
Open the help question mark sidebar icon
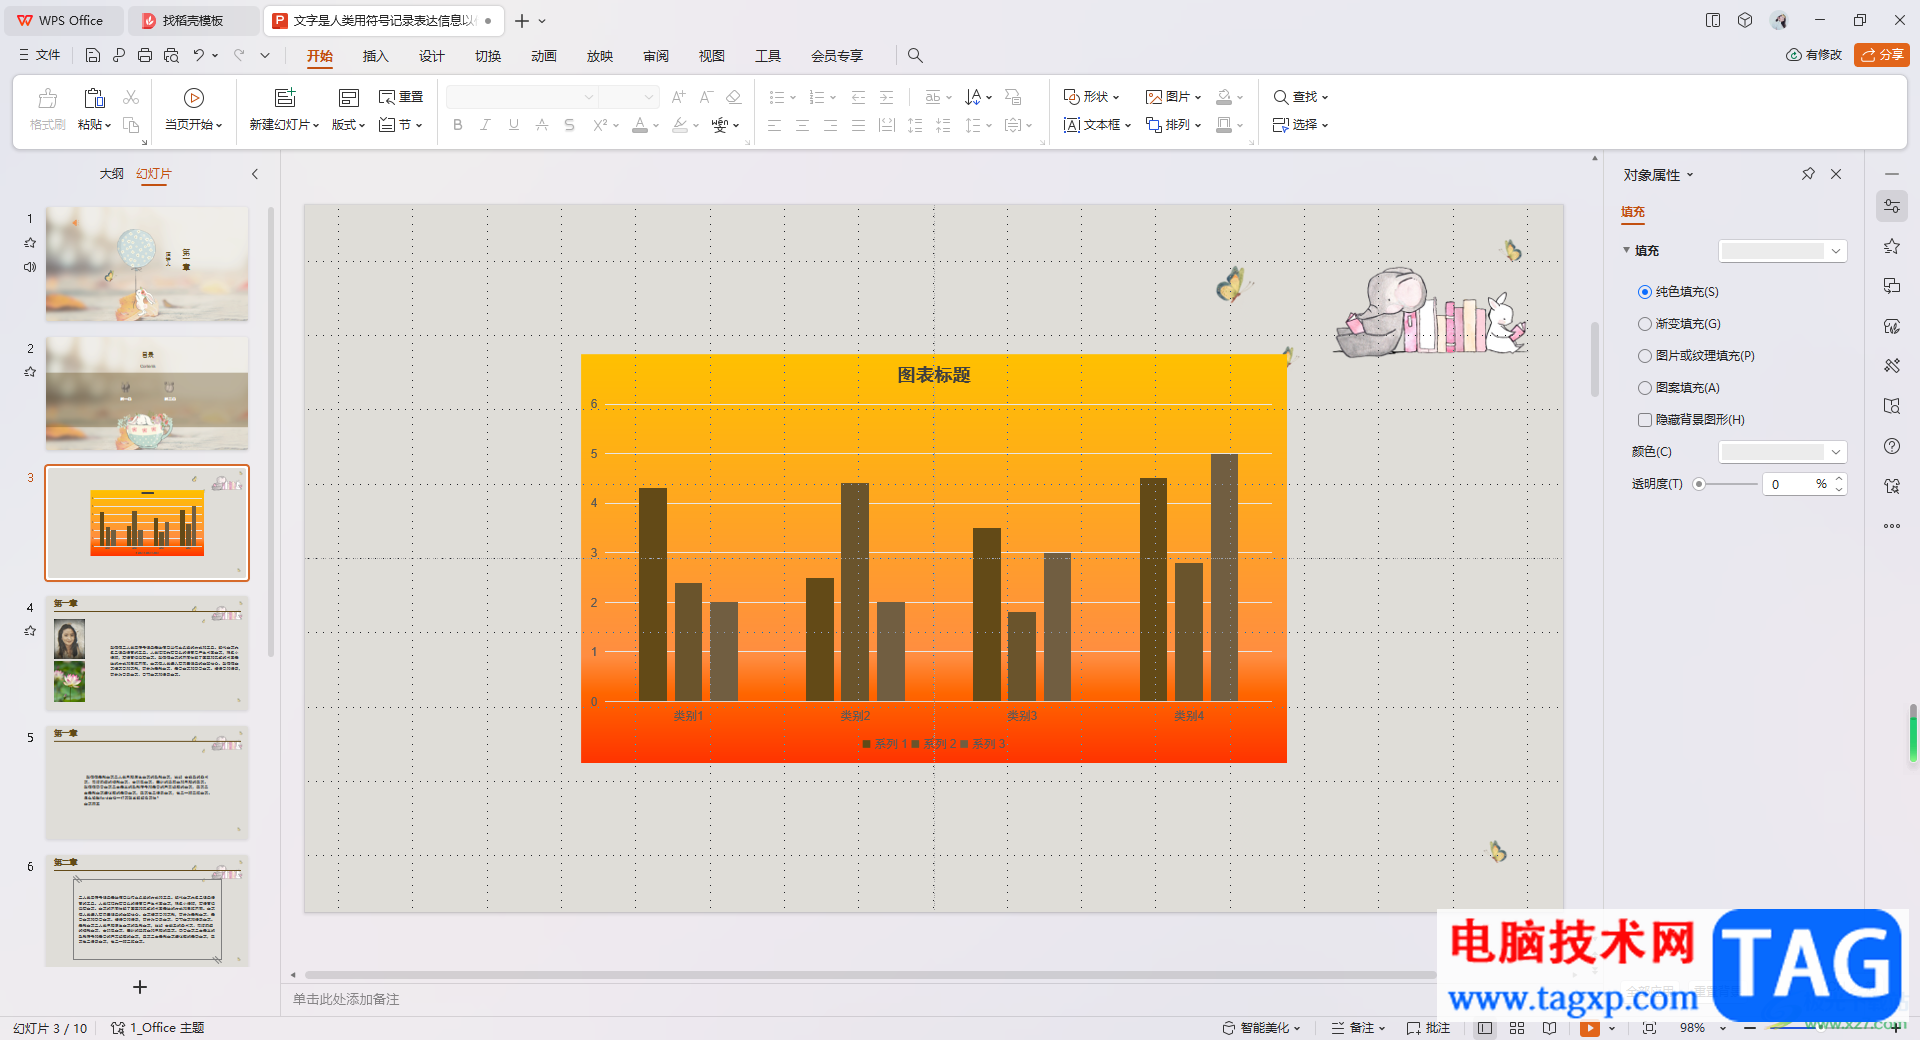click(1892, 446)
